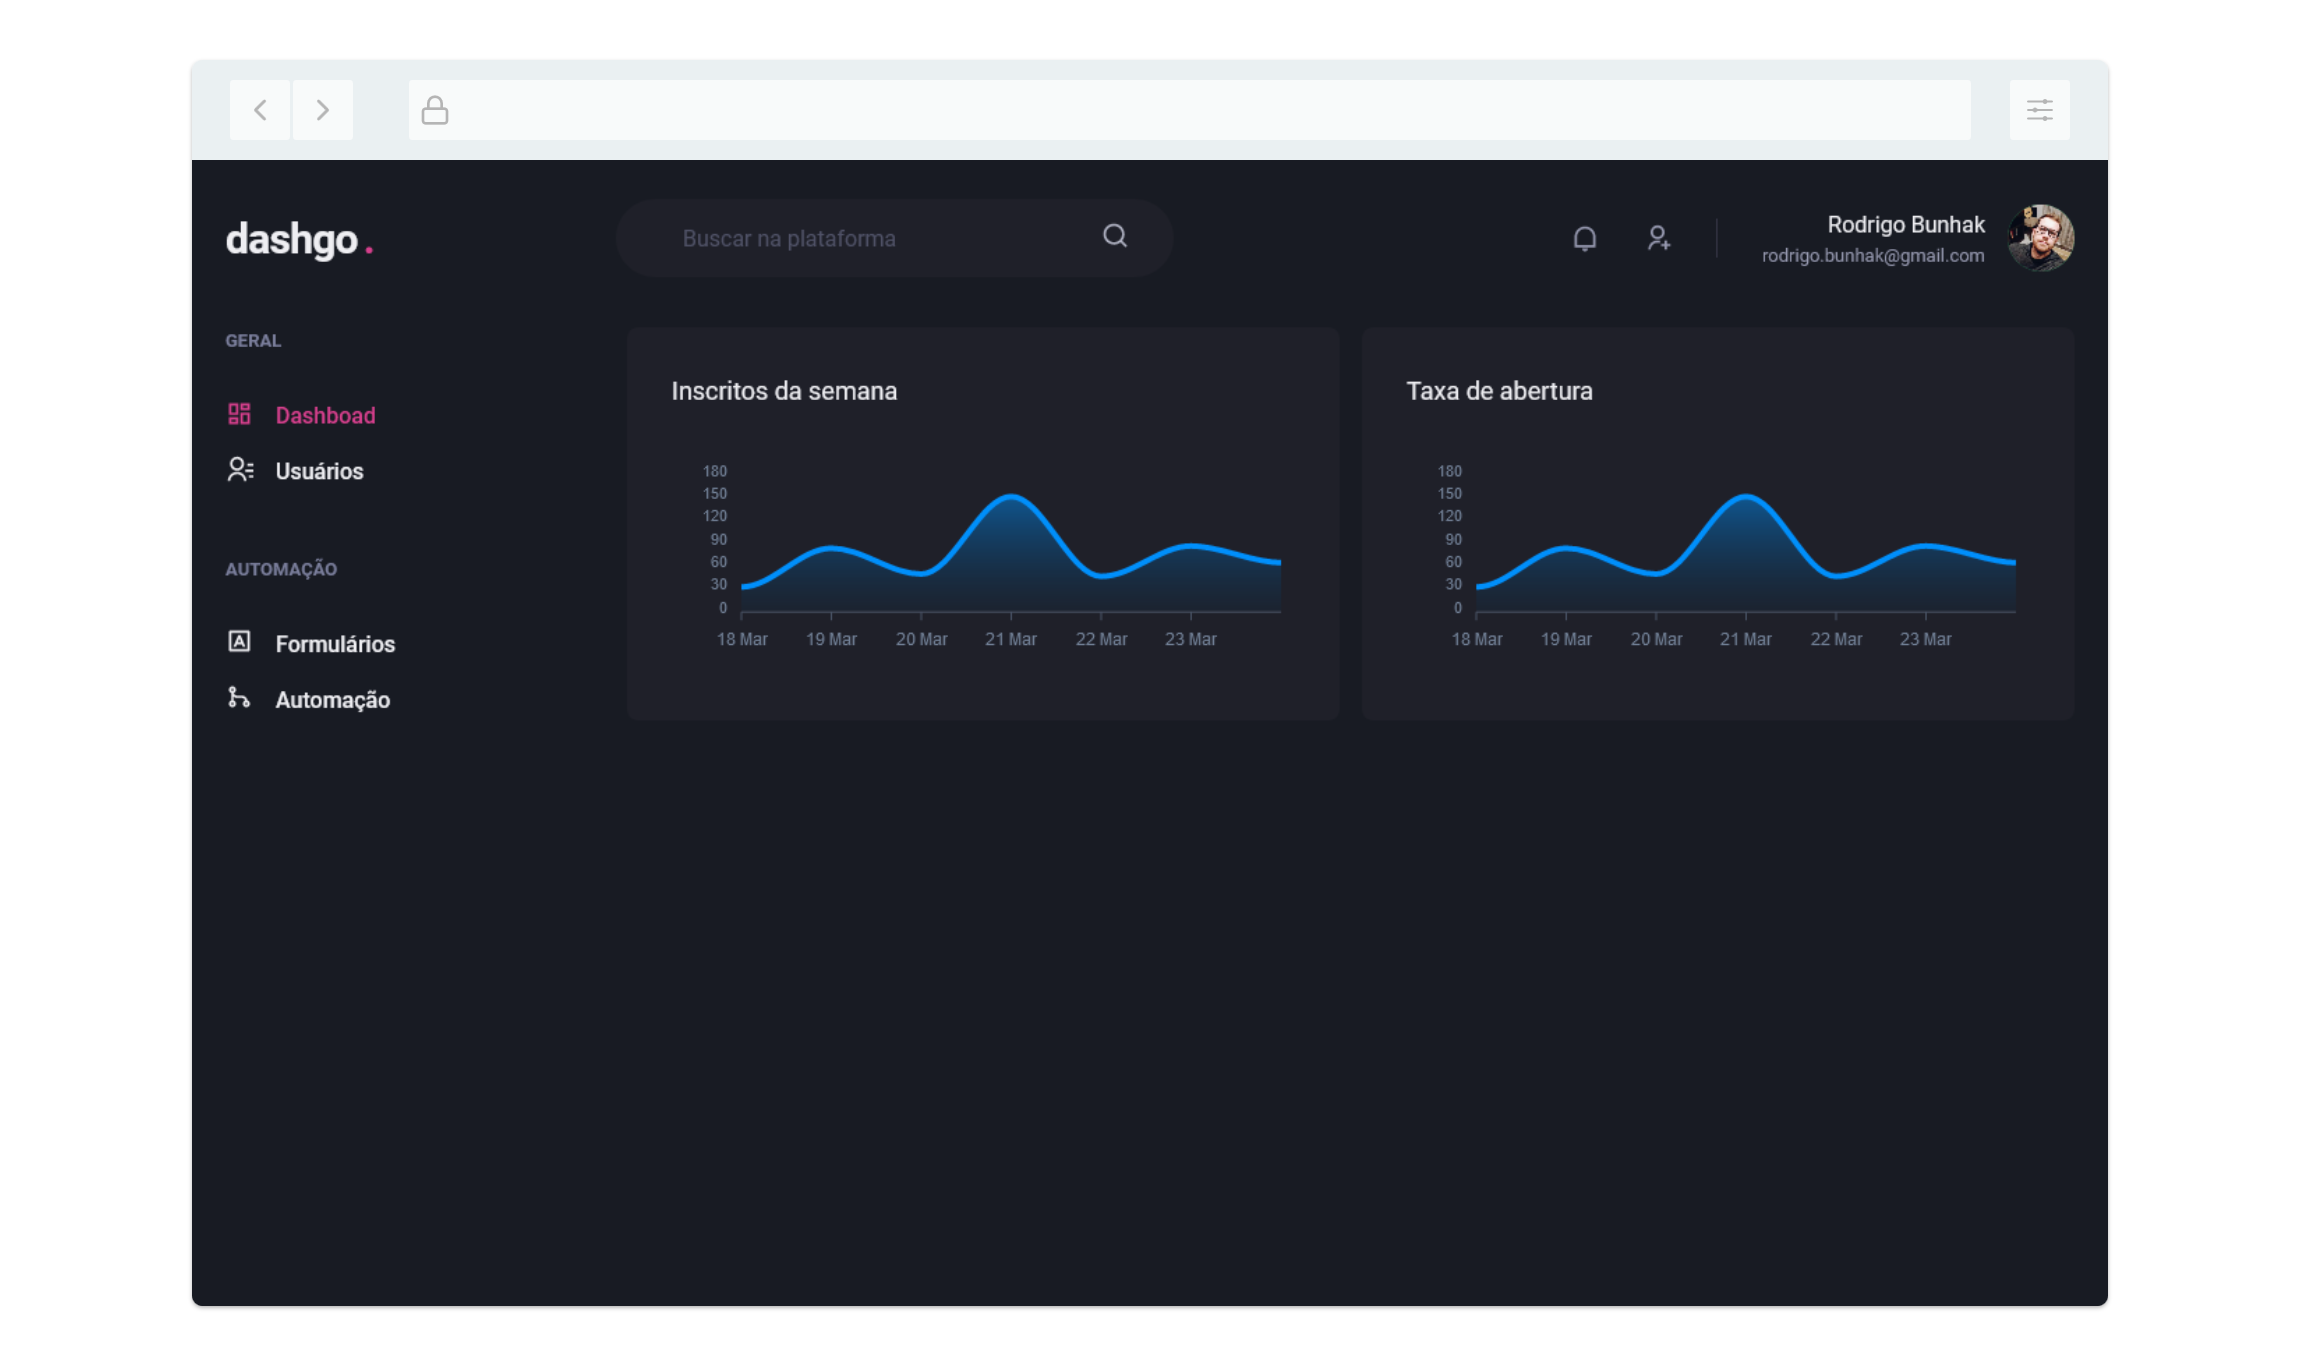Screen dimensions: 2300x1366
Task: Click the browser address bar
Action: tap(1190, 110)
